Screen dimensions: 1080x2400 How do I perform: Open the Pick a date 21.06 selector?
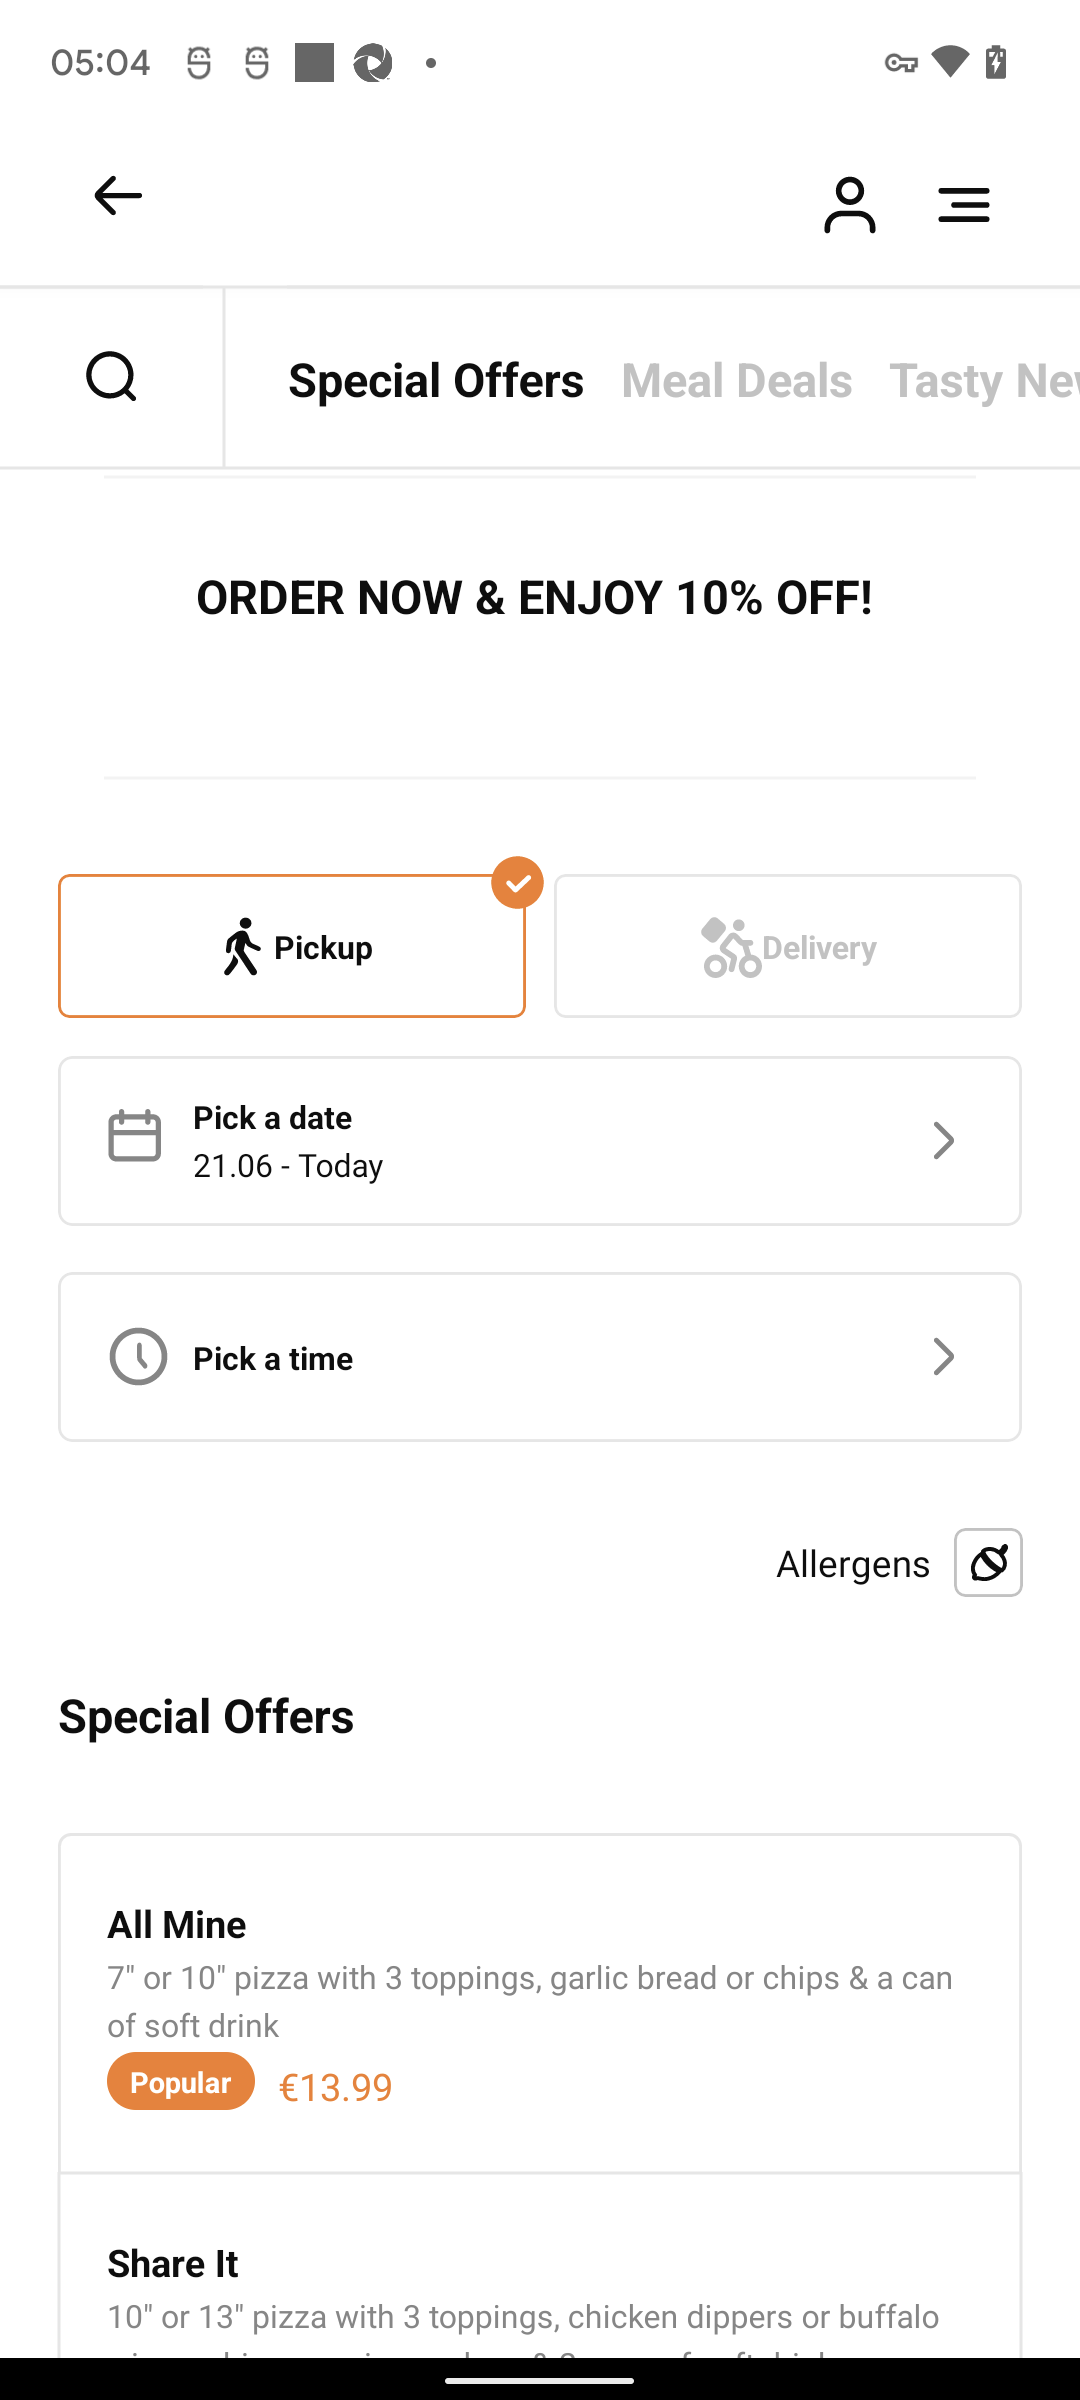[540, 1141]
